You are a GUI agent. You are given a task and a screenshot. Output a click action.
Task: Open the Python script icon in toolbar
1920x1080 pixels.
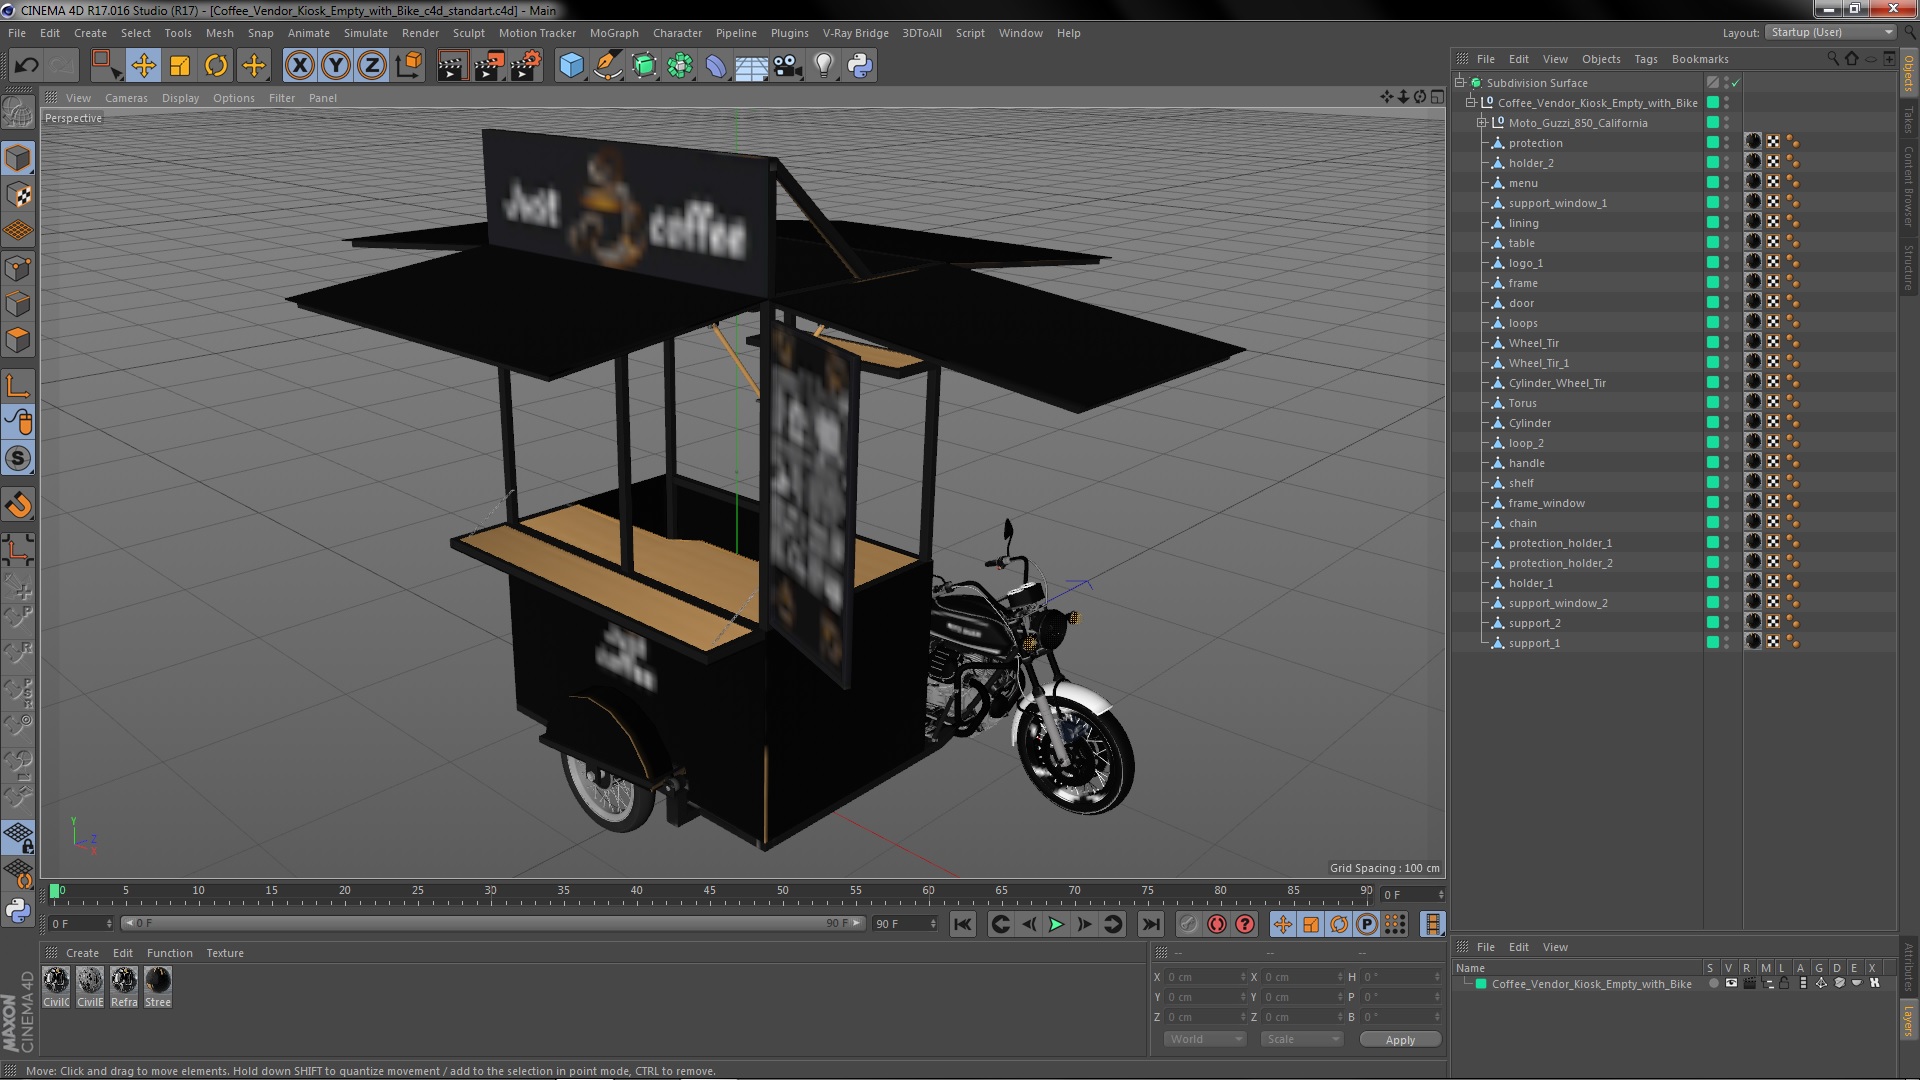(860, 66)
